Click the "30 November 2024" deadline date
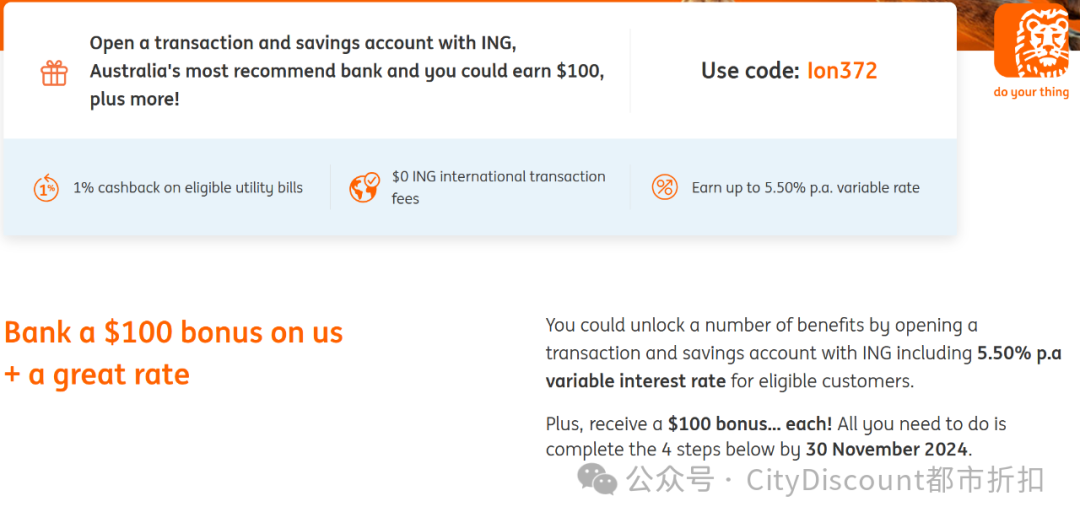Image resolution: width=1080 pixels, height=523 pixels. click(x=886, y=450)
